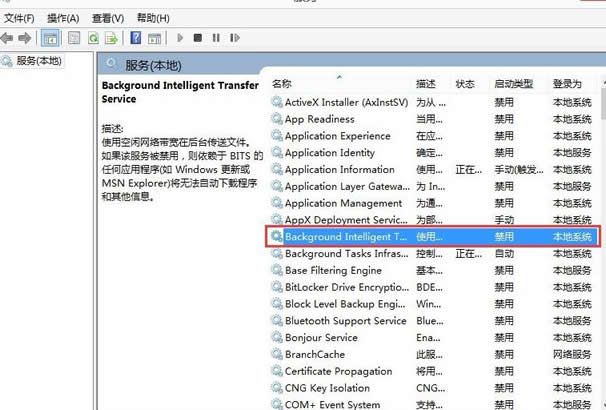Click the gear icon of CNG Key Isolation
The width and height of the screenshot is (606, 410).
click(x=277, y=388)
